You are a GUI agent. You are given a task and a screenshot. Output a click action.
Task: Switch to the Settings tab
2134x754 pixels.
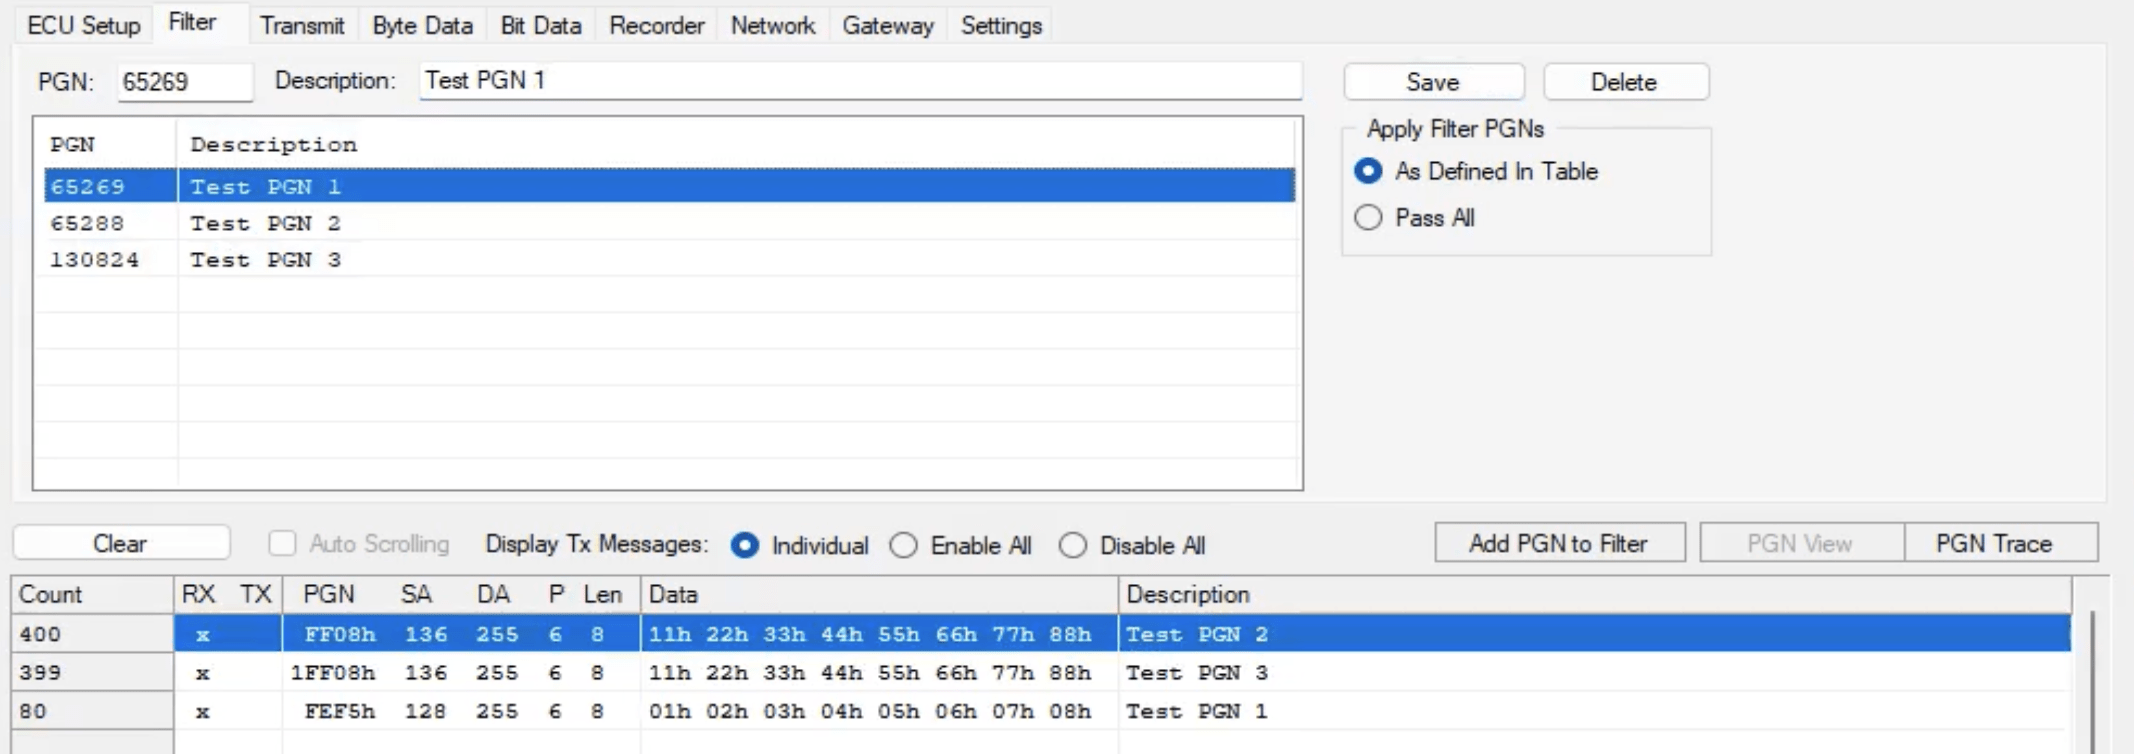(x=1002, y=25)
